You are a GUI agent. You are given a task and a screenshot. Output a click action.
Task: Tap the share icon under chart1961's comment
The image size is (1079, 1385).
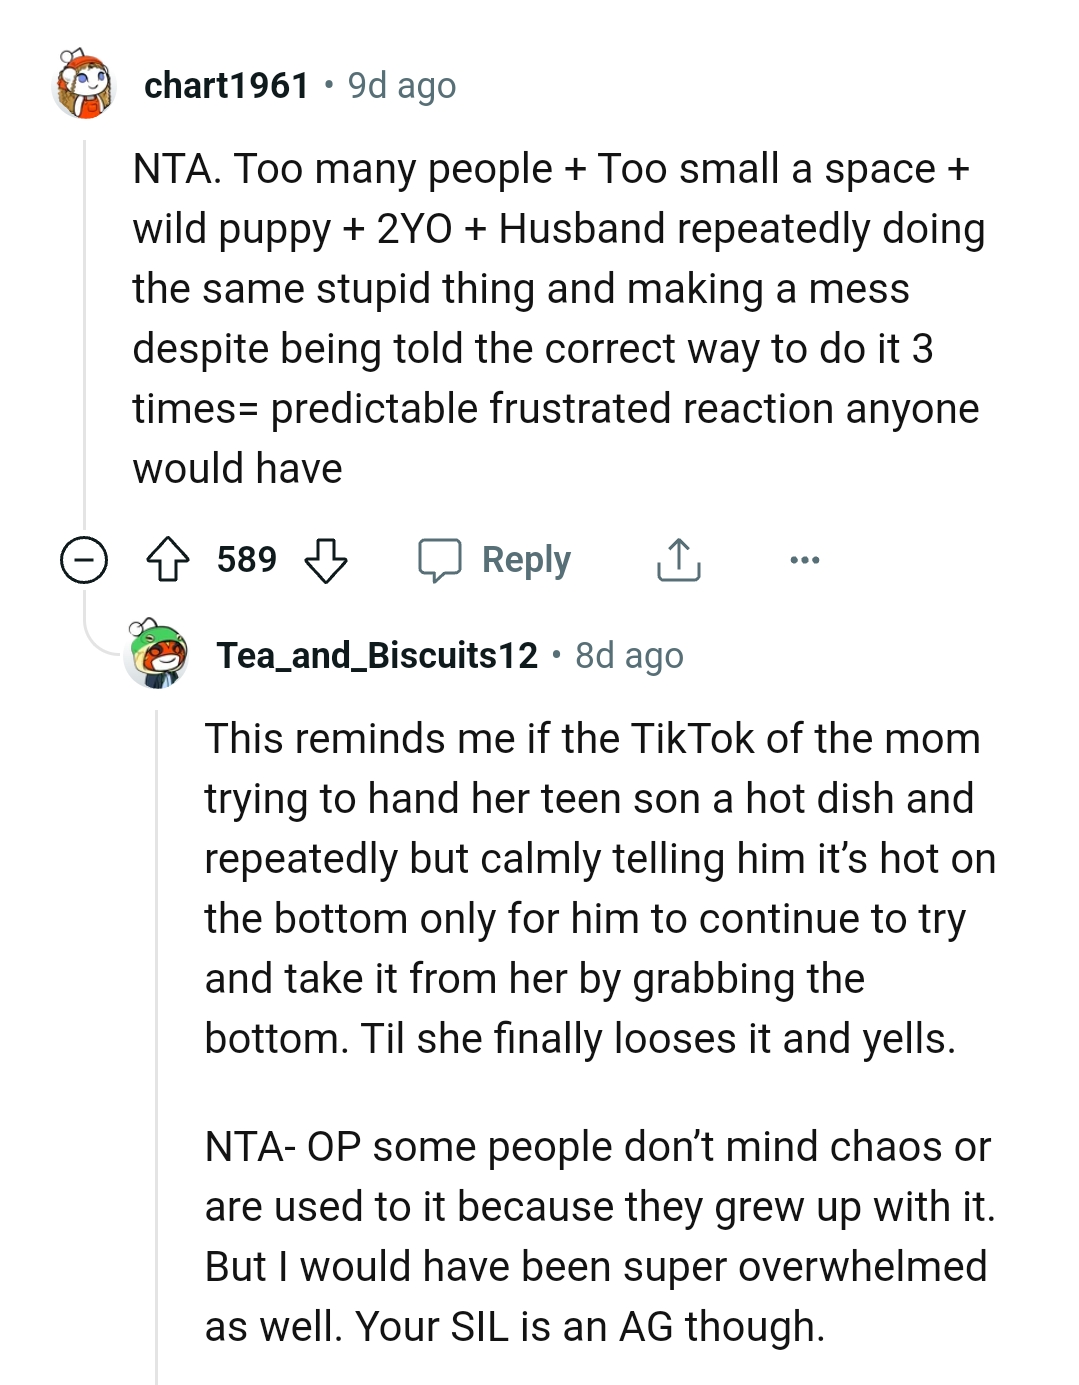[x=679, y=560]
